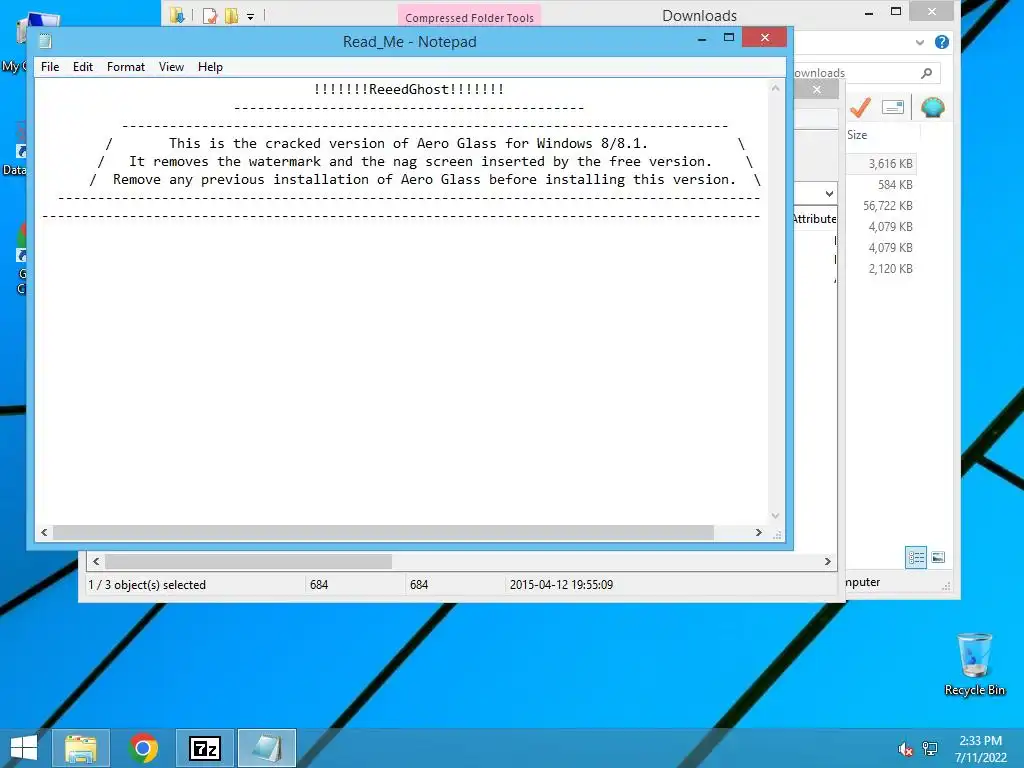Open the Format menu in Notepad
1024x768 pixels.
coord(125,67)
